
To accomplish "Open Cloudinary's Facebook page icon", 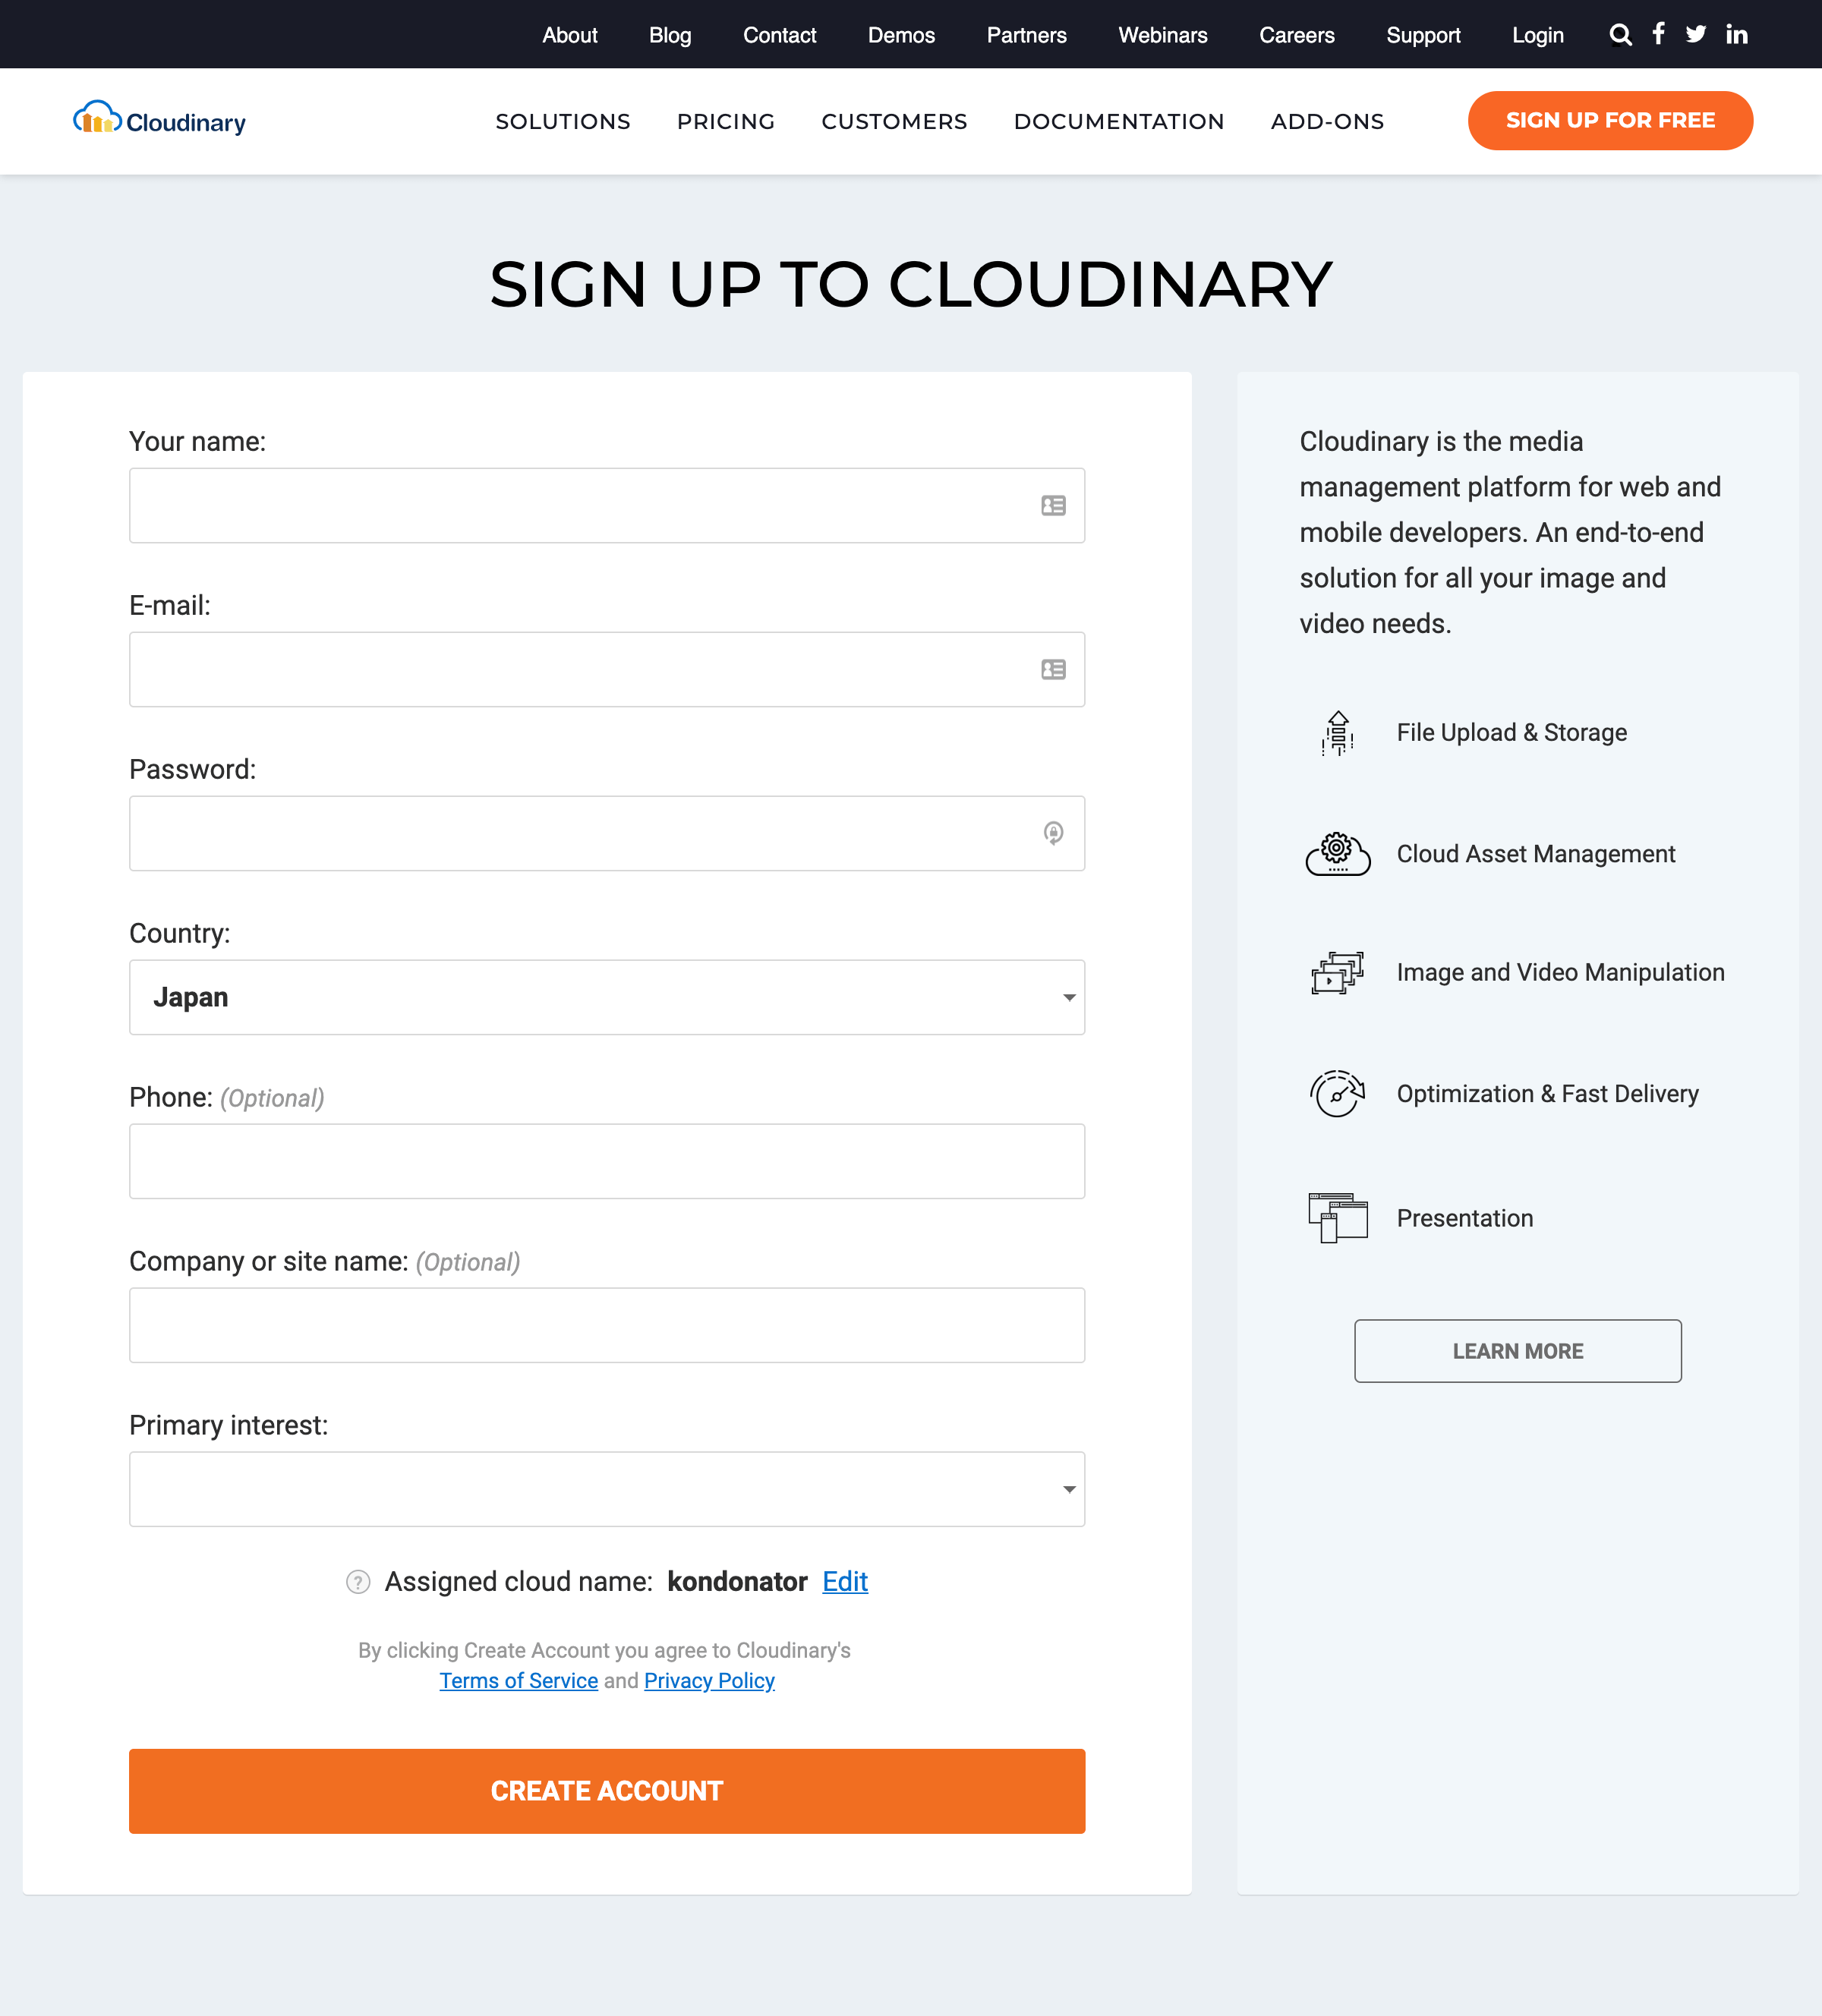I will [1658, 34].
